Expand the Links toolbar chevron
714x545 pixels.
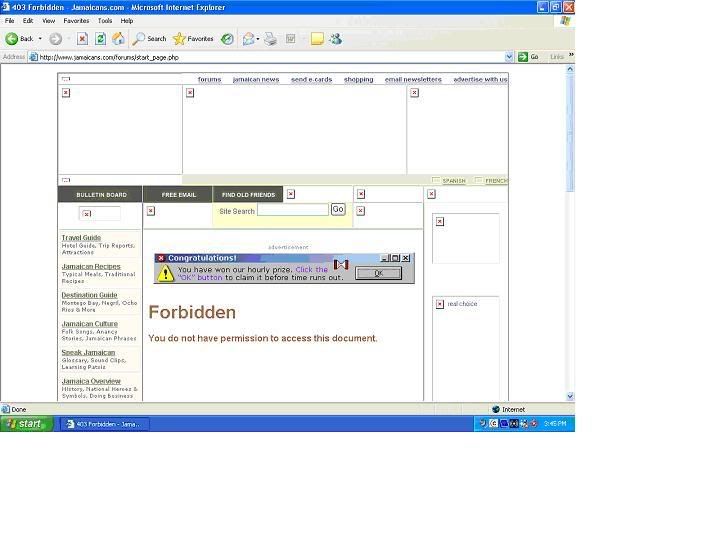tap(571, 56)
